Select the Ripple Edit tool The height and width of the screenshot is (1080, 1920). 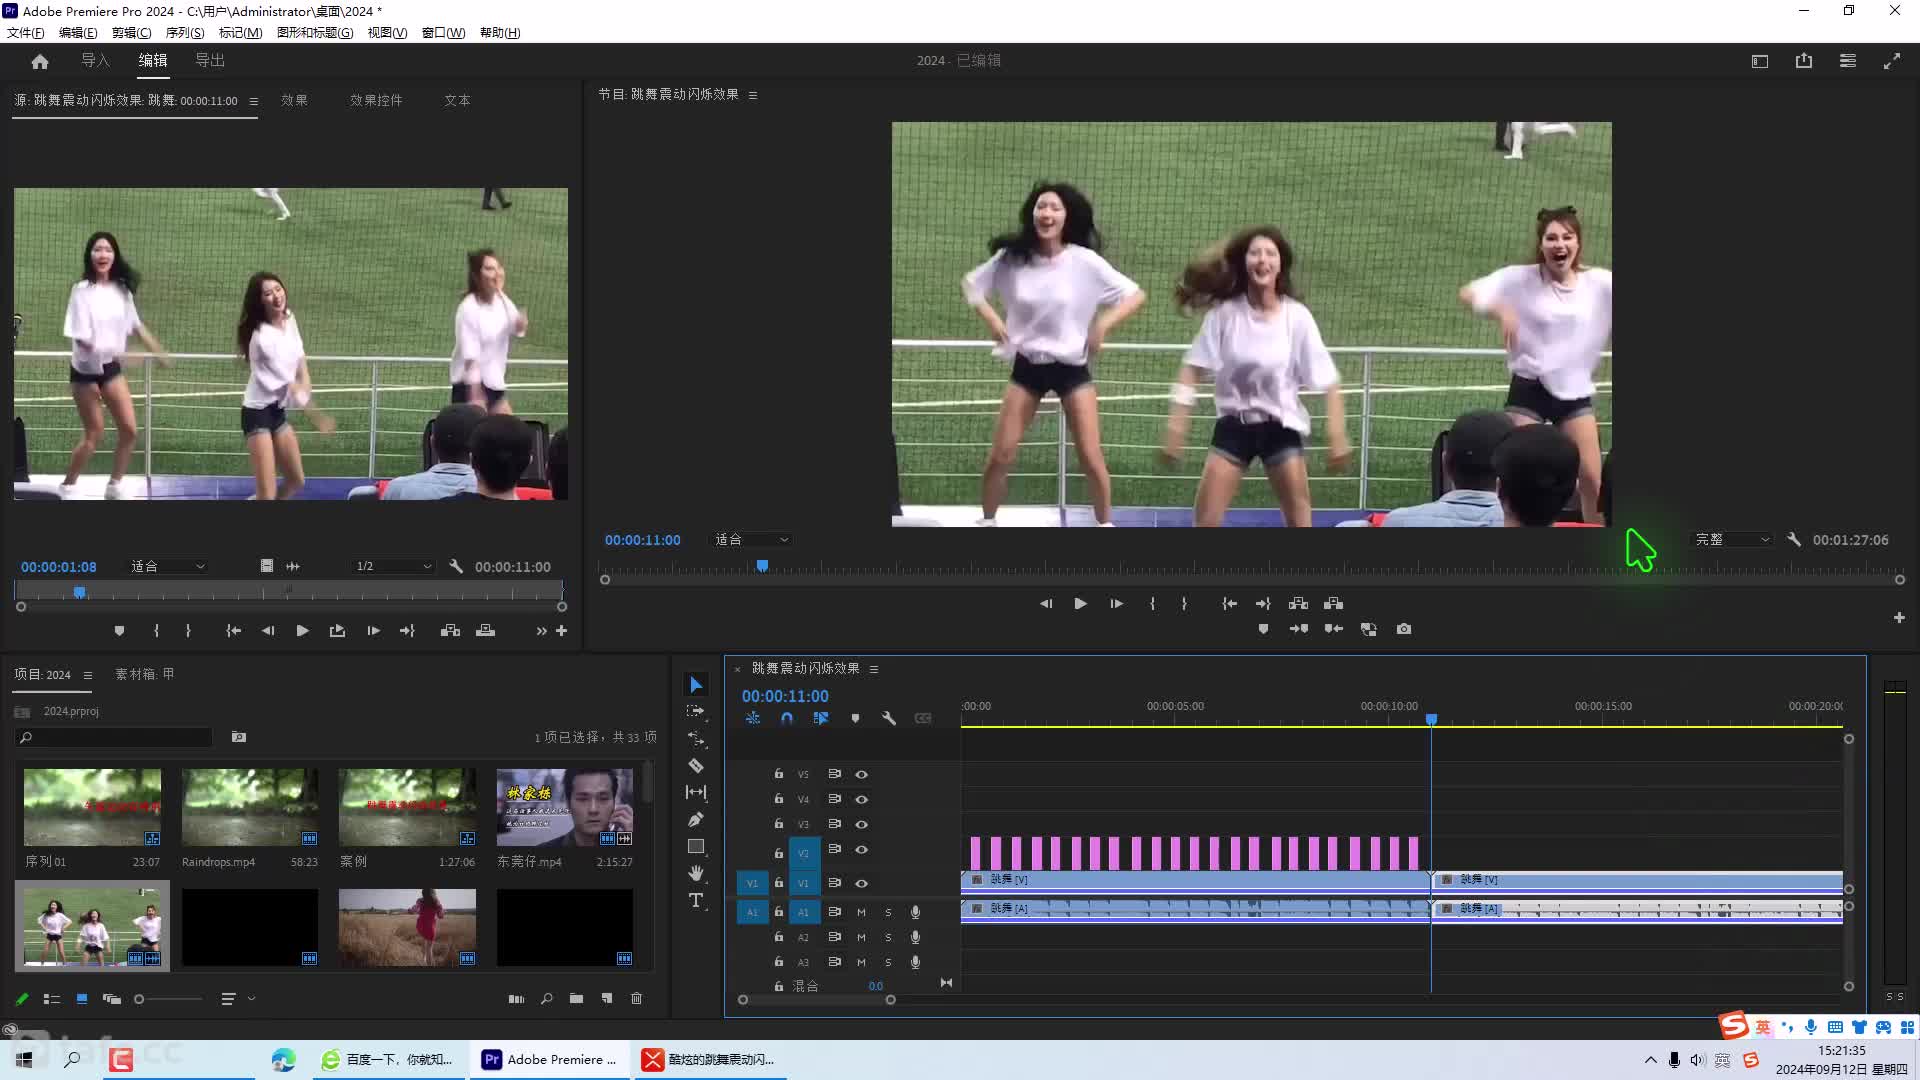click(x=696, y=739)
